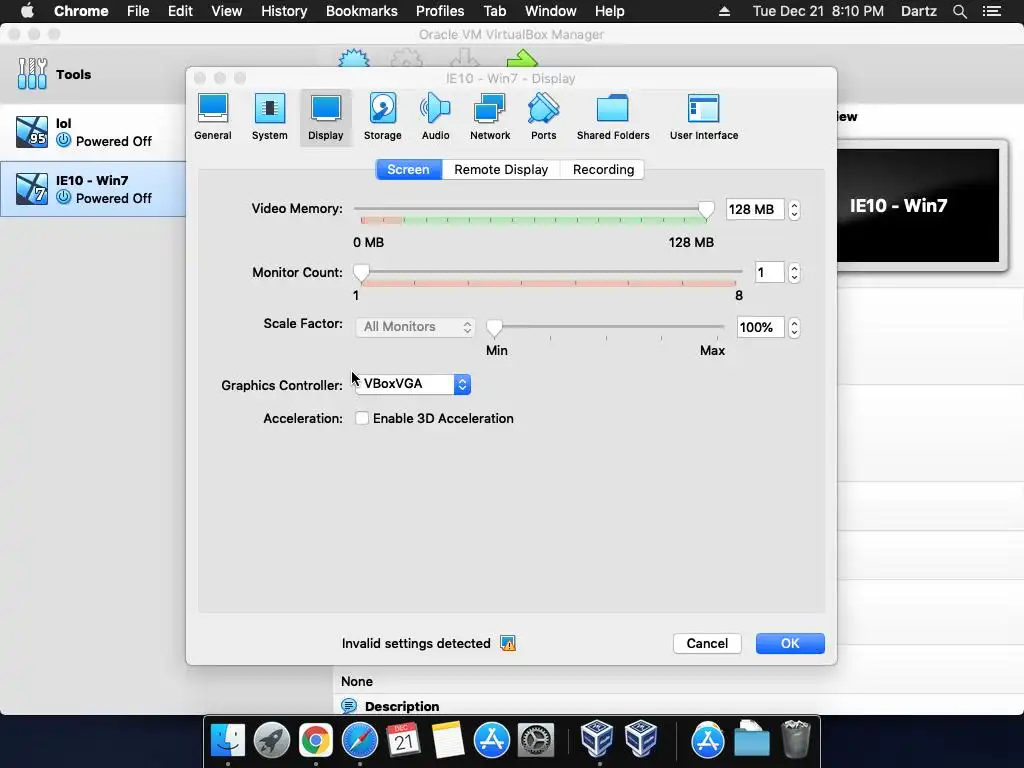Click the Video Memory 128 MB field

tap(755, 210)
